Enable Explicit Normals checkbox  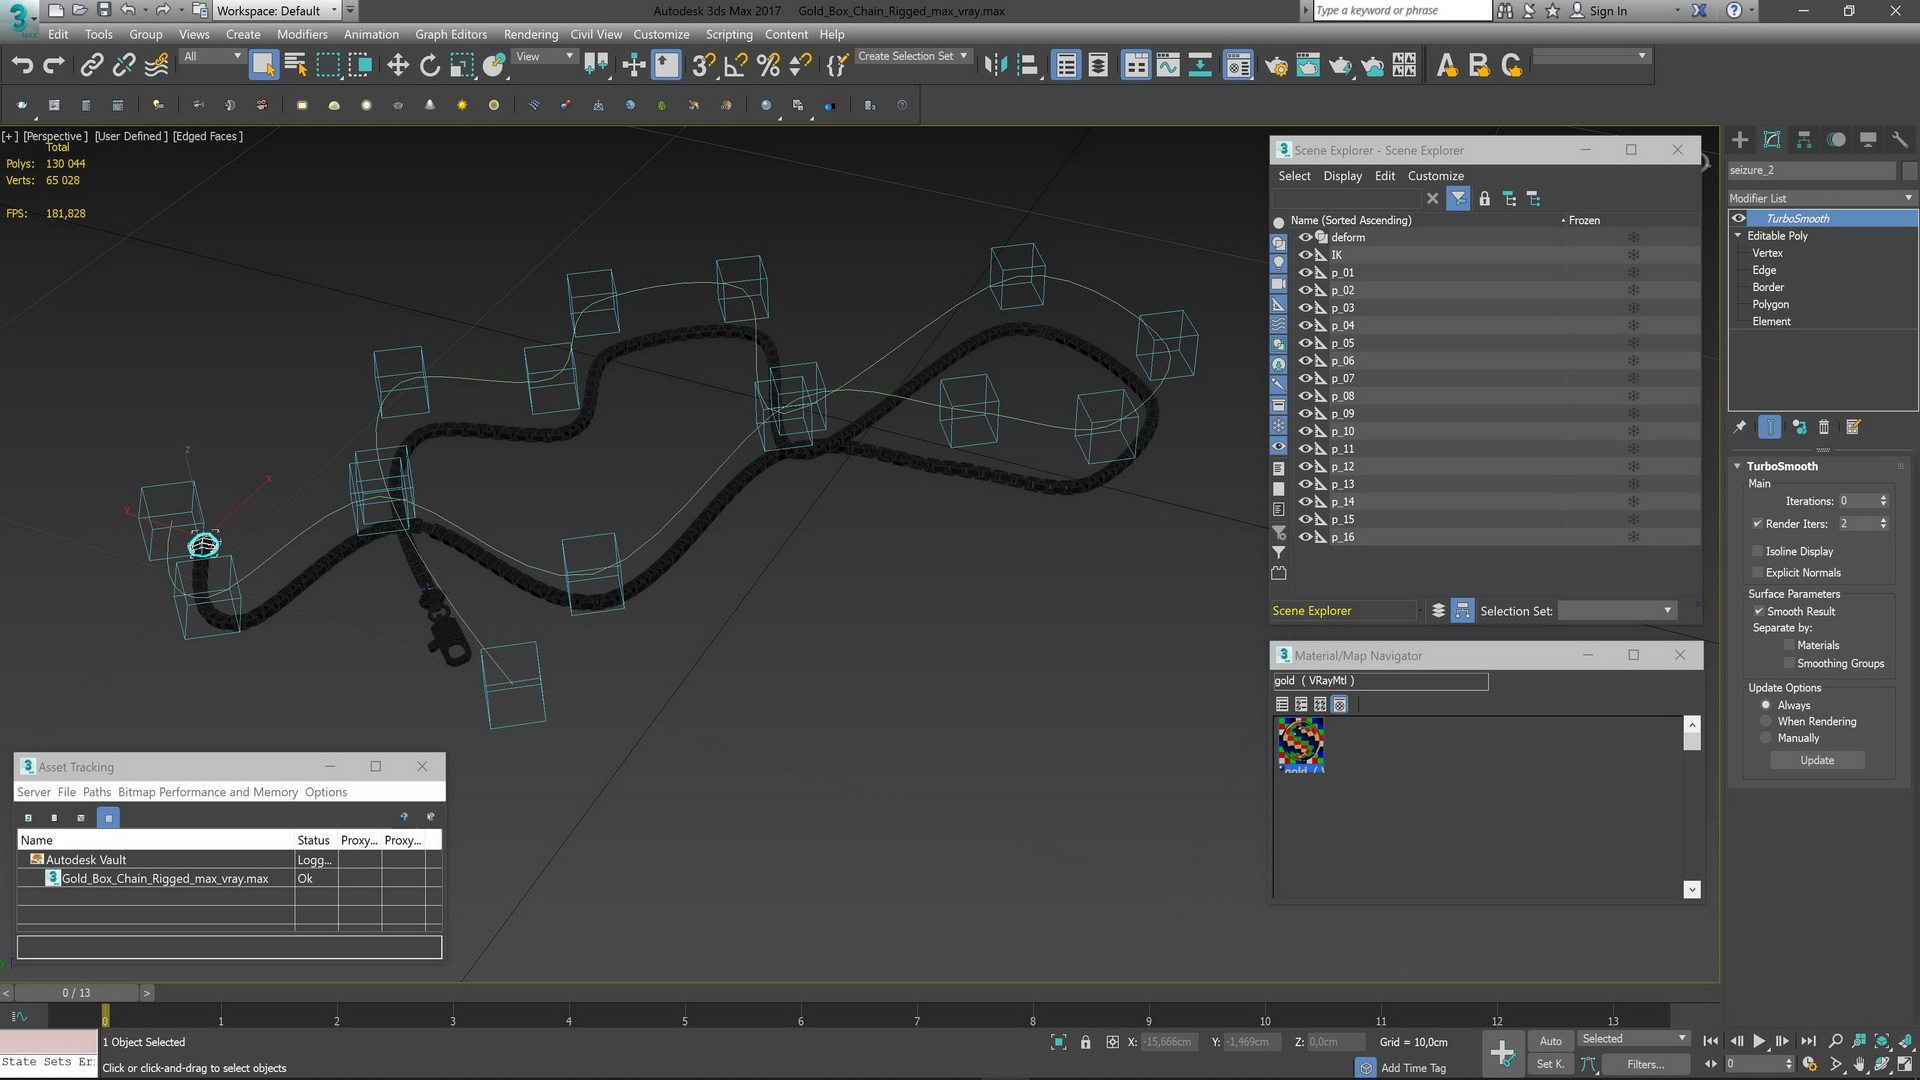coord(1757,573)
